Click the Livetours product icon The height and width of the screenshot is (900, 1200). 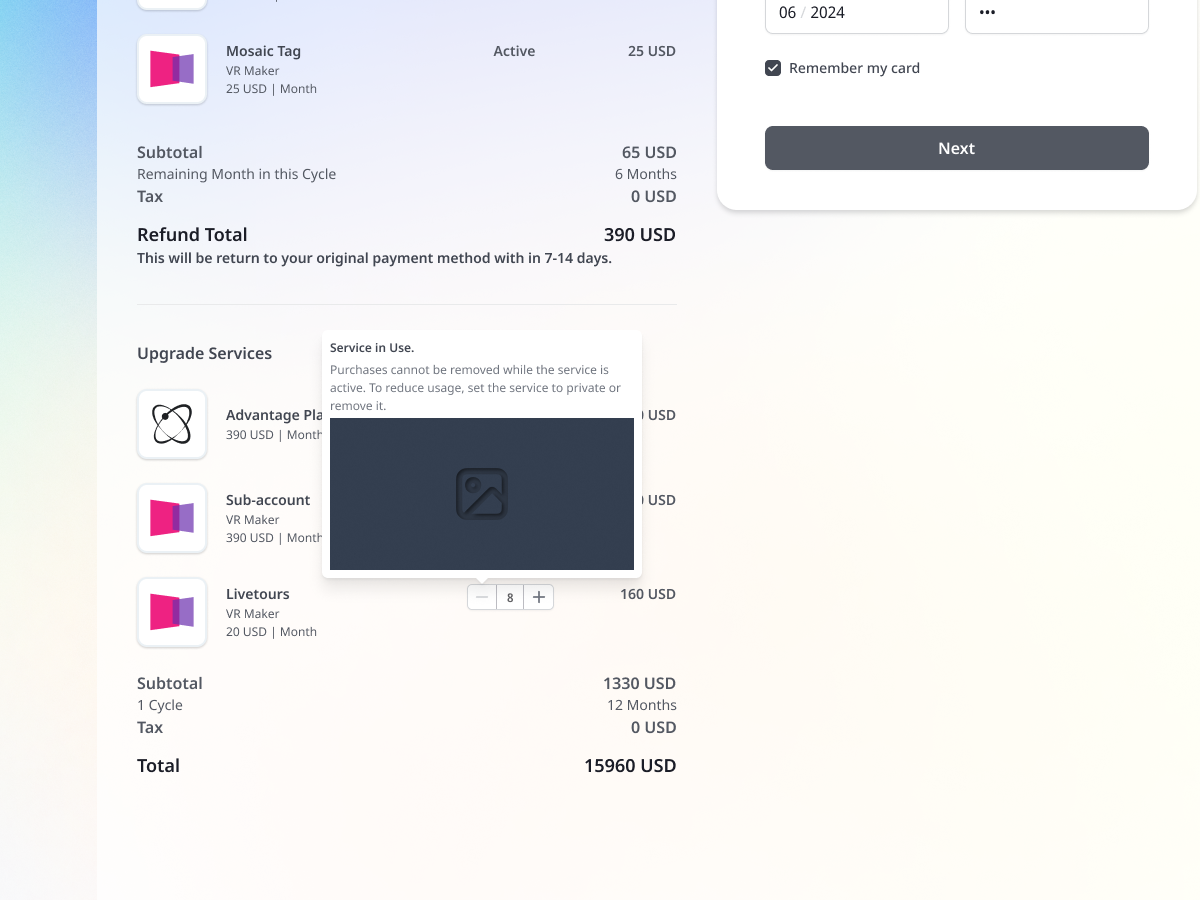172,612
